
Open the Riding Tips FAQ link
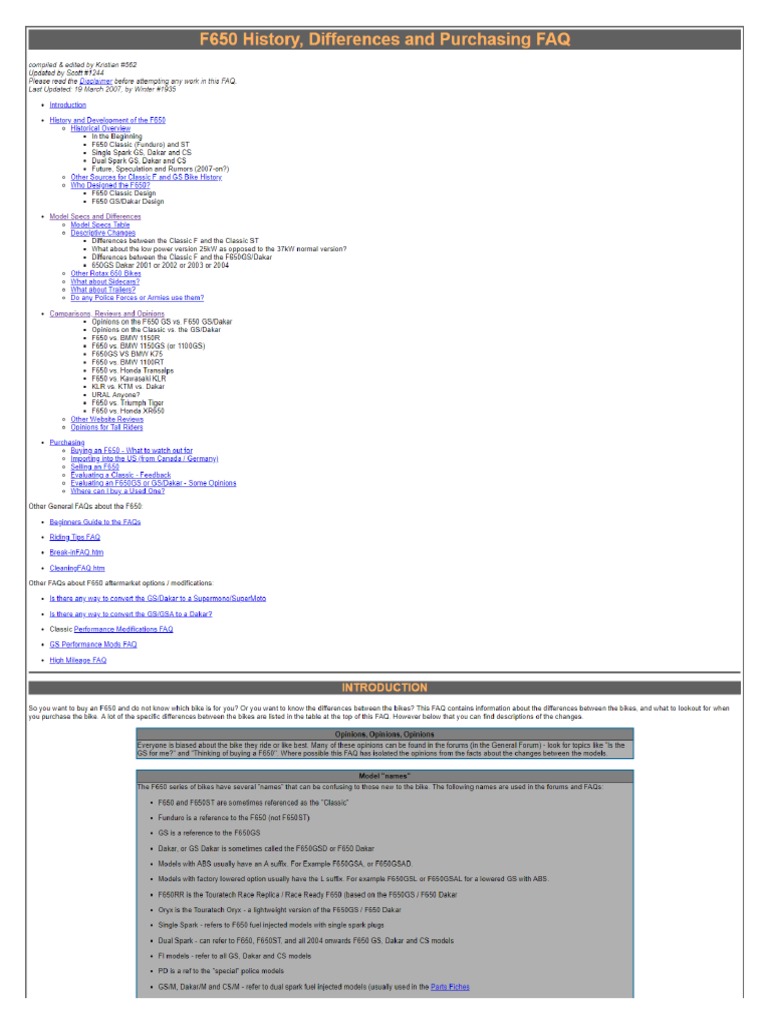(75, 537)
